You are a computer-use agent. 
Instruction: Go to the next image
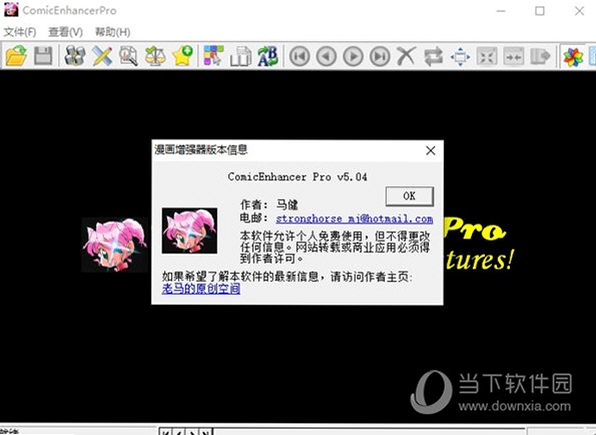353,56
